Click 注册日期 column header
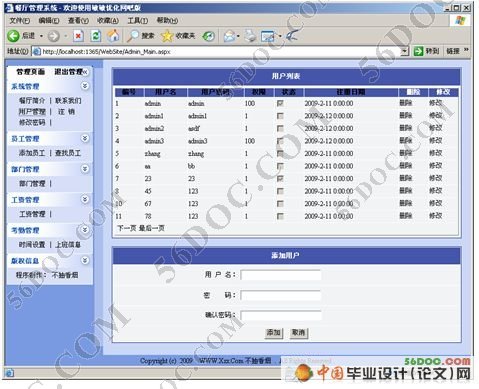Screen dimensions: 479x389 point(351,92)
